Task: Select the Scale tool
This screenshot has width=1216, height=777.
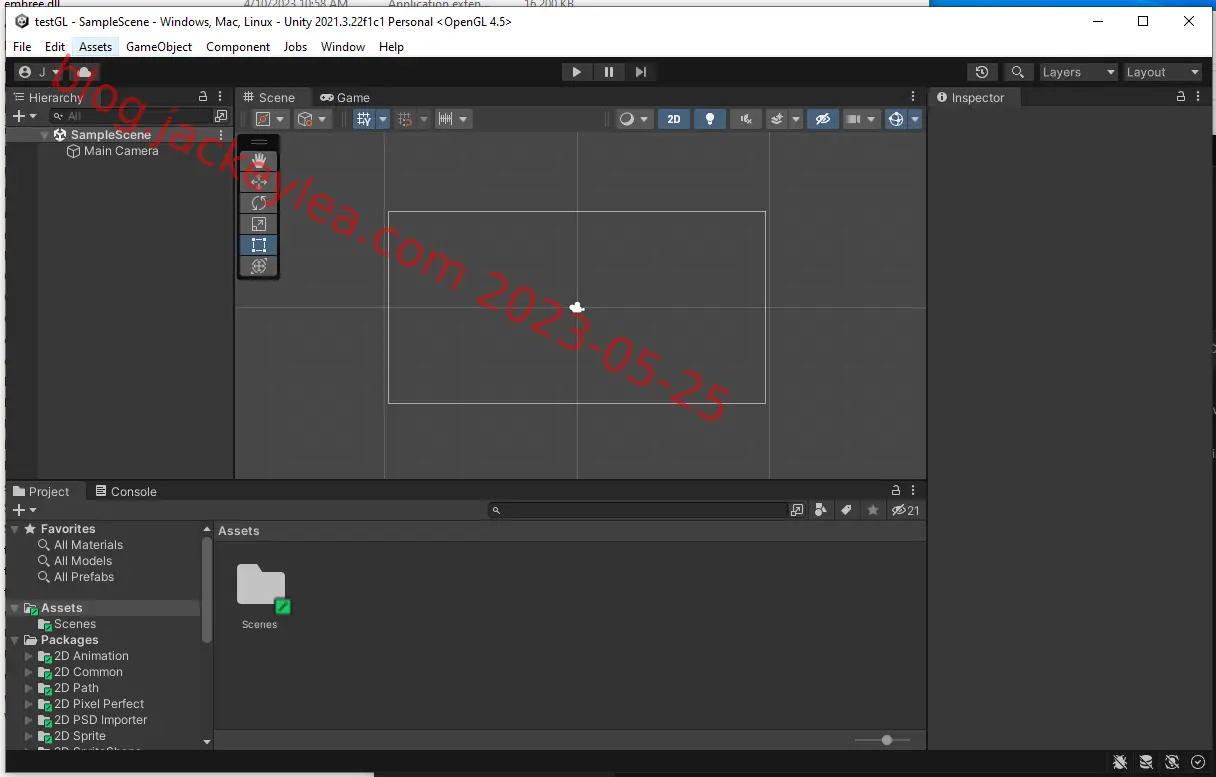Action: point(259,224)
